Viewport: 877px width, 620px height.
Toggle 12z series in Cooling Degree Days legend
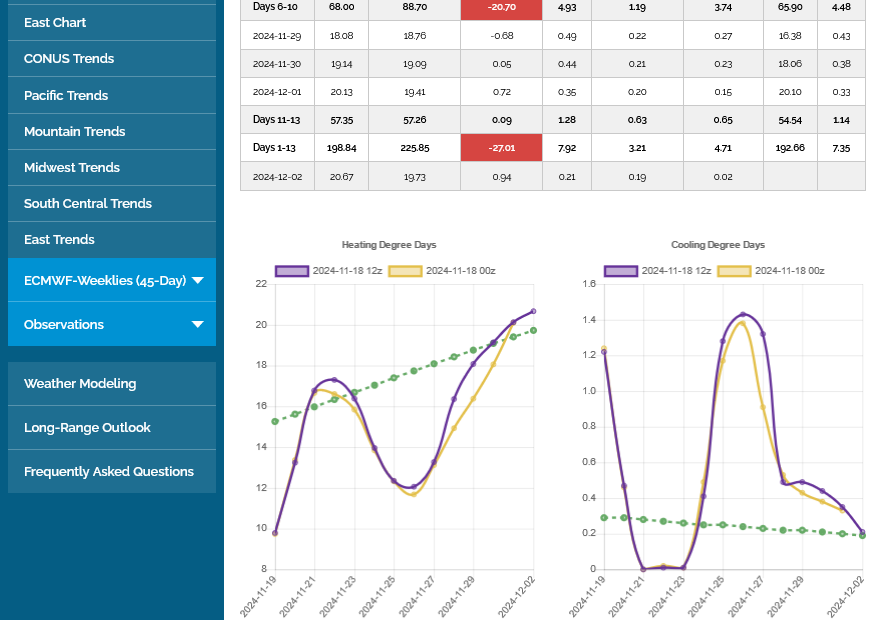[x=621, y=271]
